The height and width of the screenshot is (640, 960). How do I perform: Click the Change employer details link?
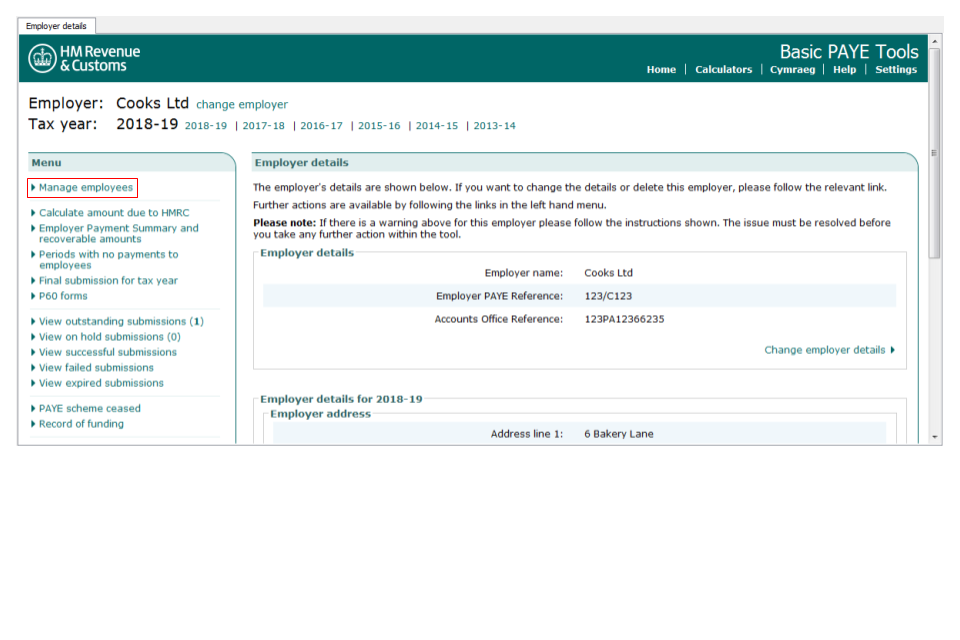click(x=828, y=350)
